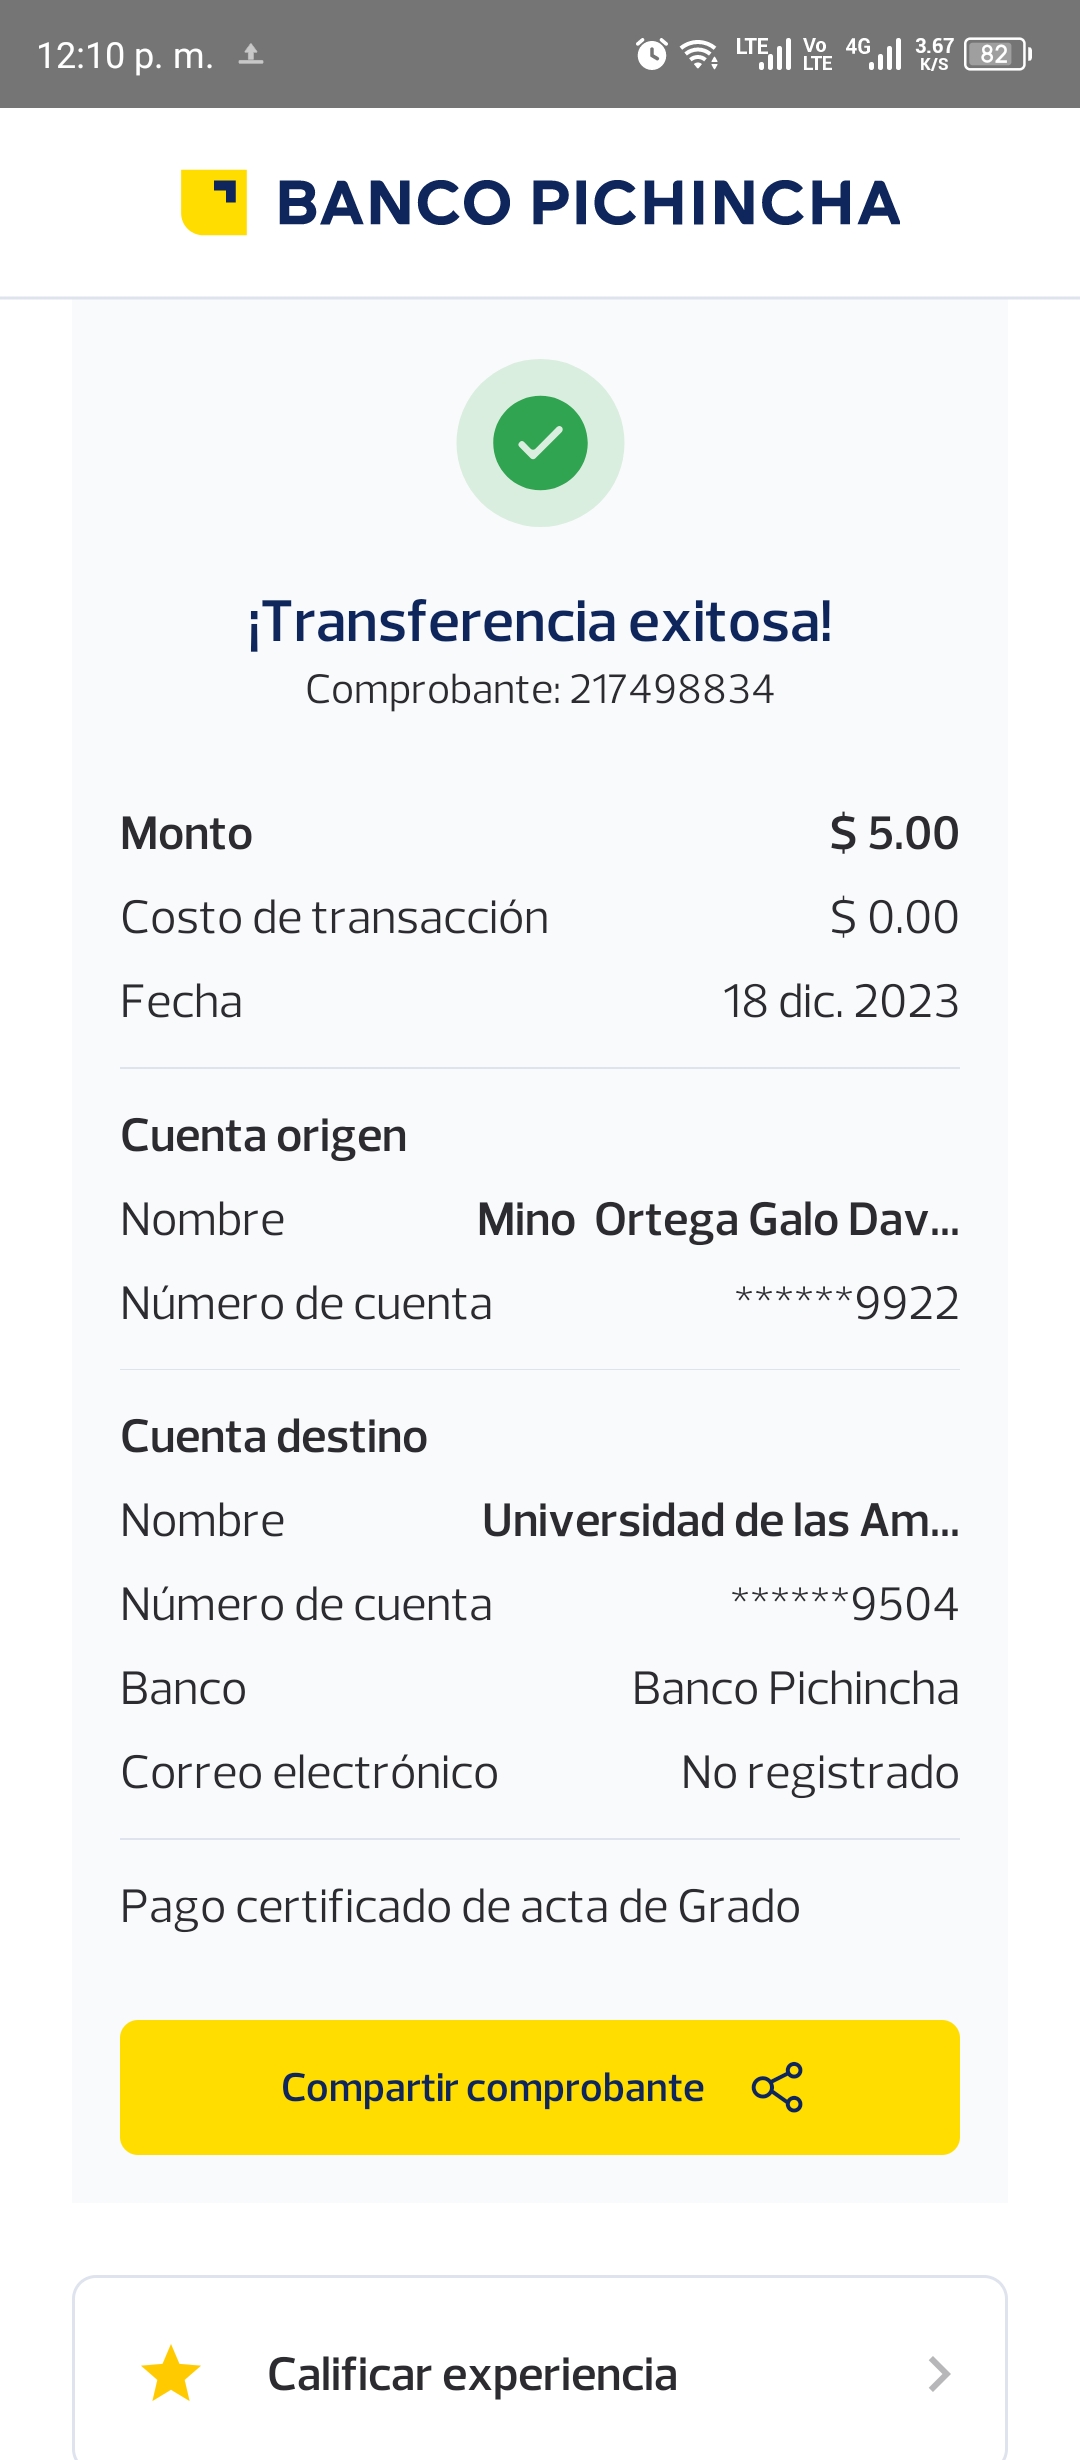The height and width of the screenshot is (2460, 1080).
Task: Tap the battery level indicator
Action: 996,54
